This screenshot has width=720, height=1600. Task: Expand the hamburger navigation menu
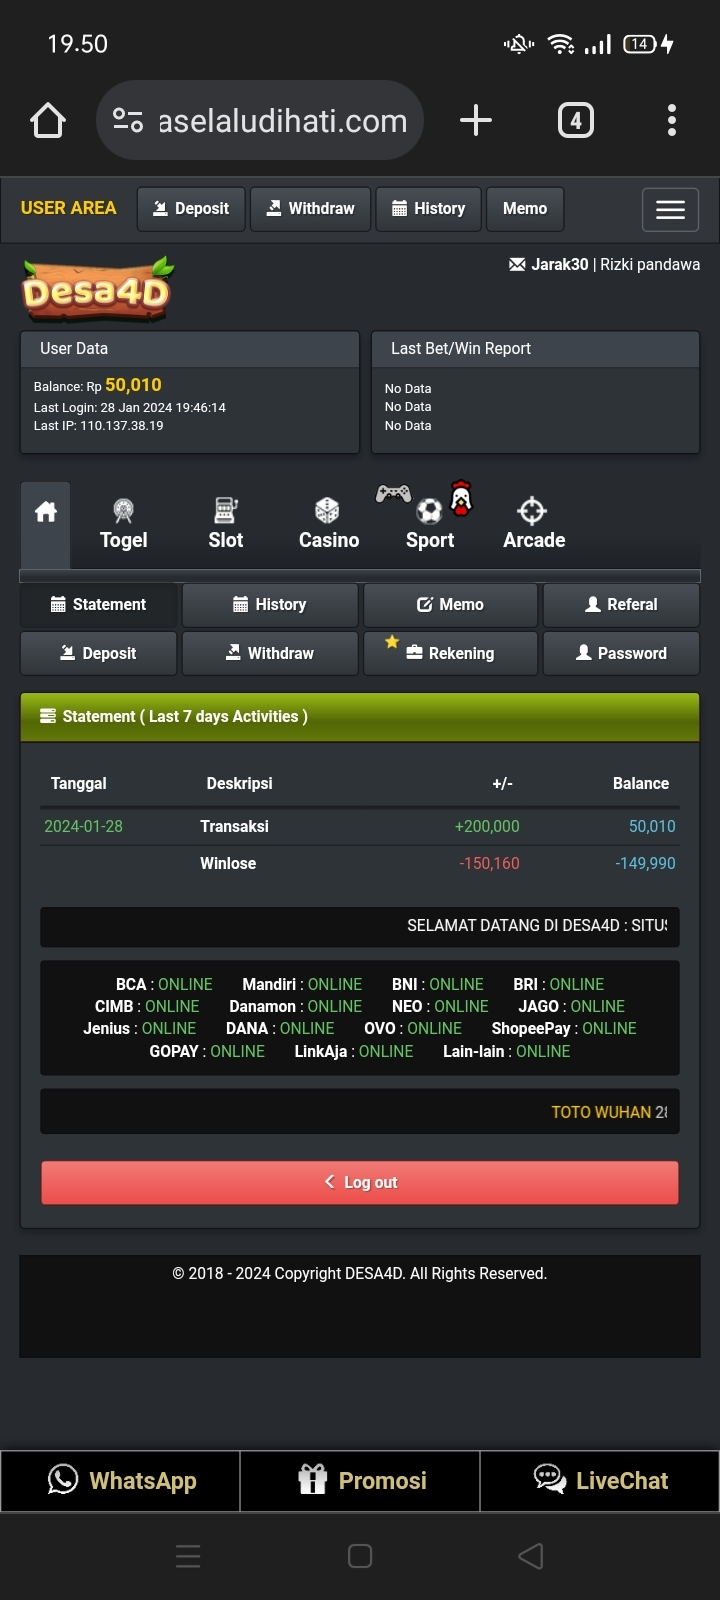pyautogui.click(x=670, y=210)
